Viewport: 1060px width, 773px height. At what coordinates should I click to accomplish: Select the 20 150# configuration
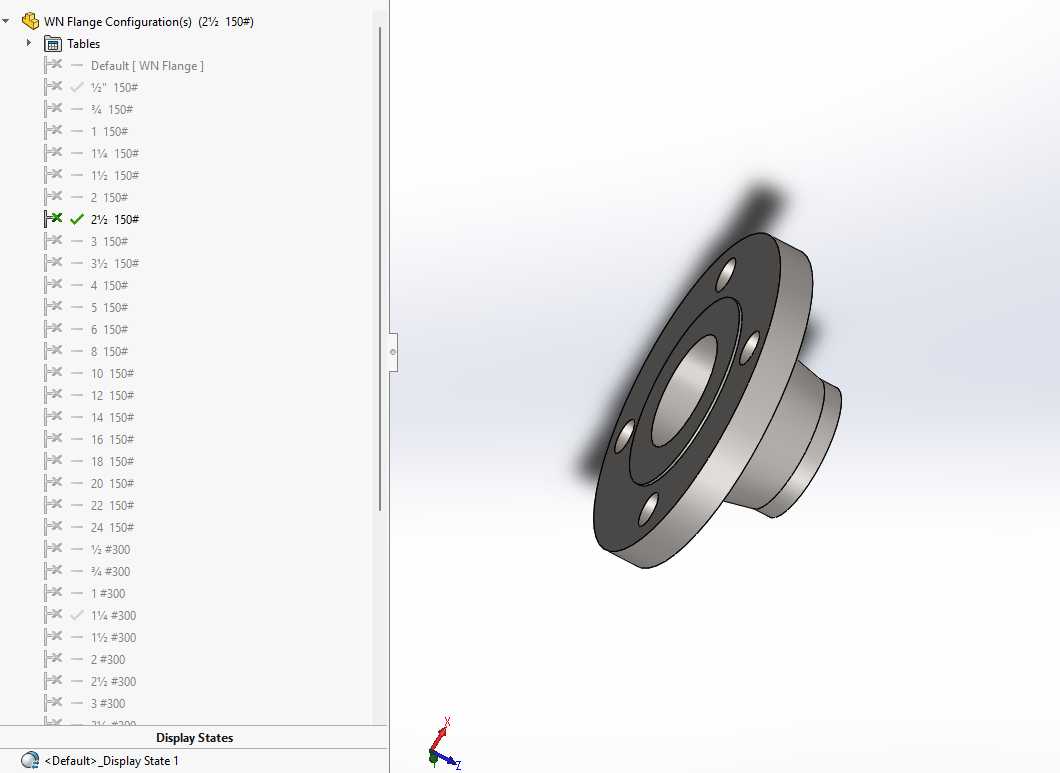click(112, 483)
